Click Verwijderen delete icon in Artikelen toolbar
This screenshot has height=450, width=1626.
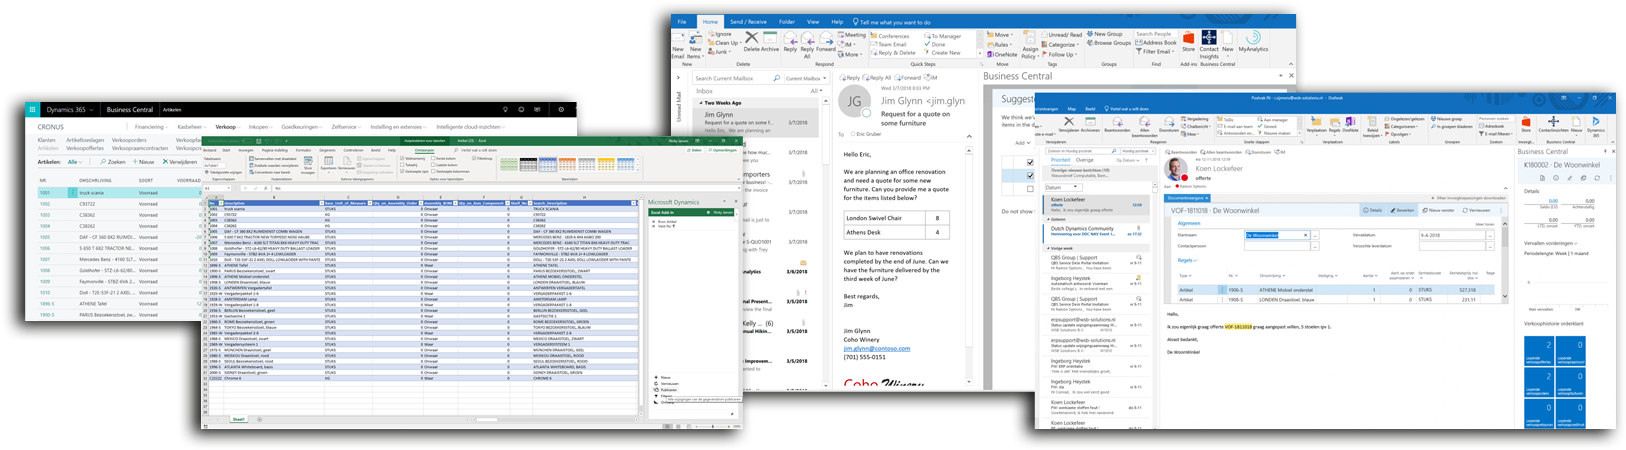[x=165, y=162]
